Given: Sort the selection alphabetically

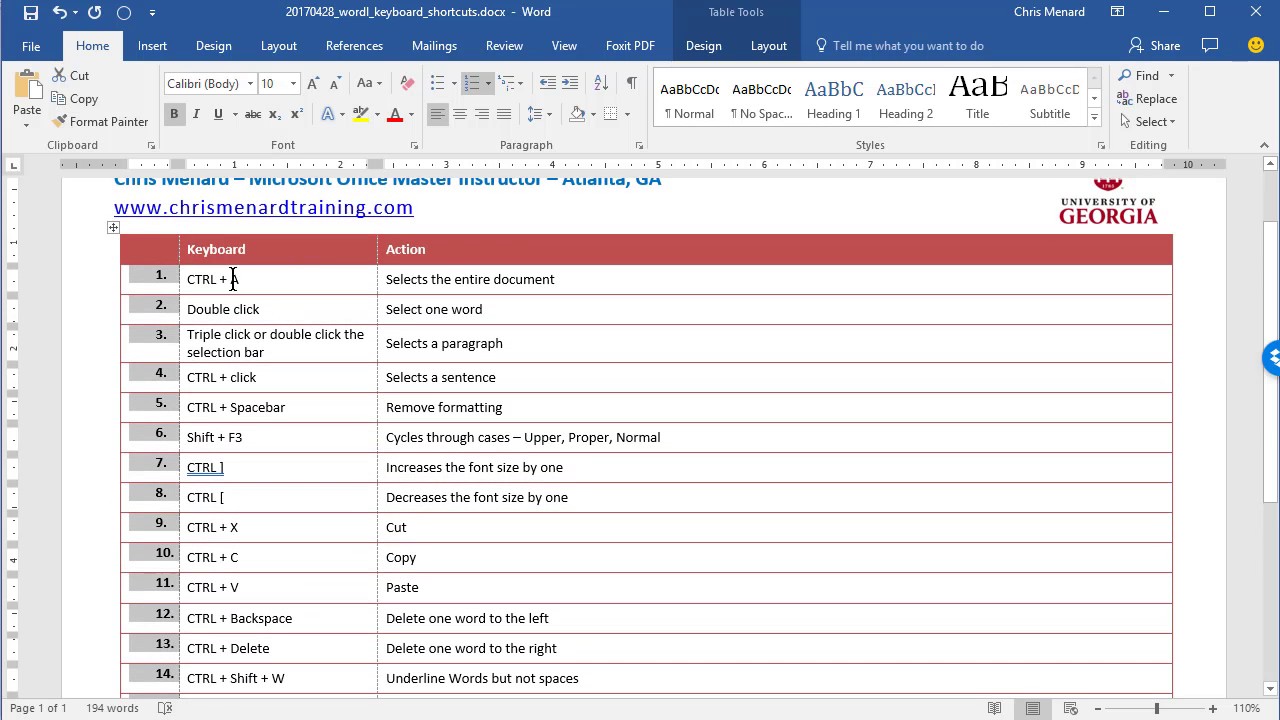Looking at the screenshot, I should click(601, 83).
